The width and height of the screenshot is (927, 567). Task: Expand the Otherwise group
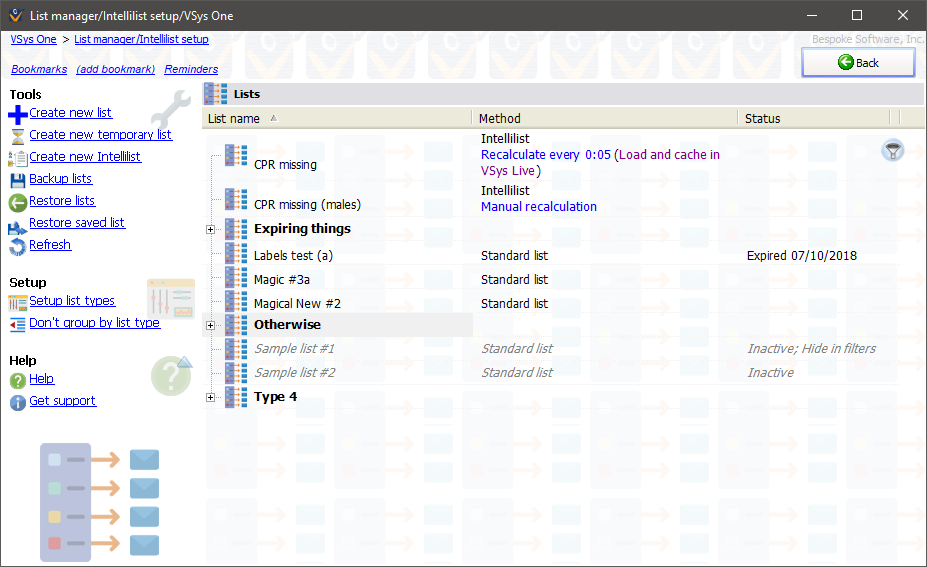(x=210, y=325)
